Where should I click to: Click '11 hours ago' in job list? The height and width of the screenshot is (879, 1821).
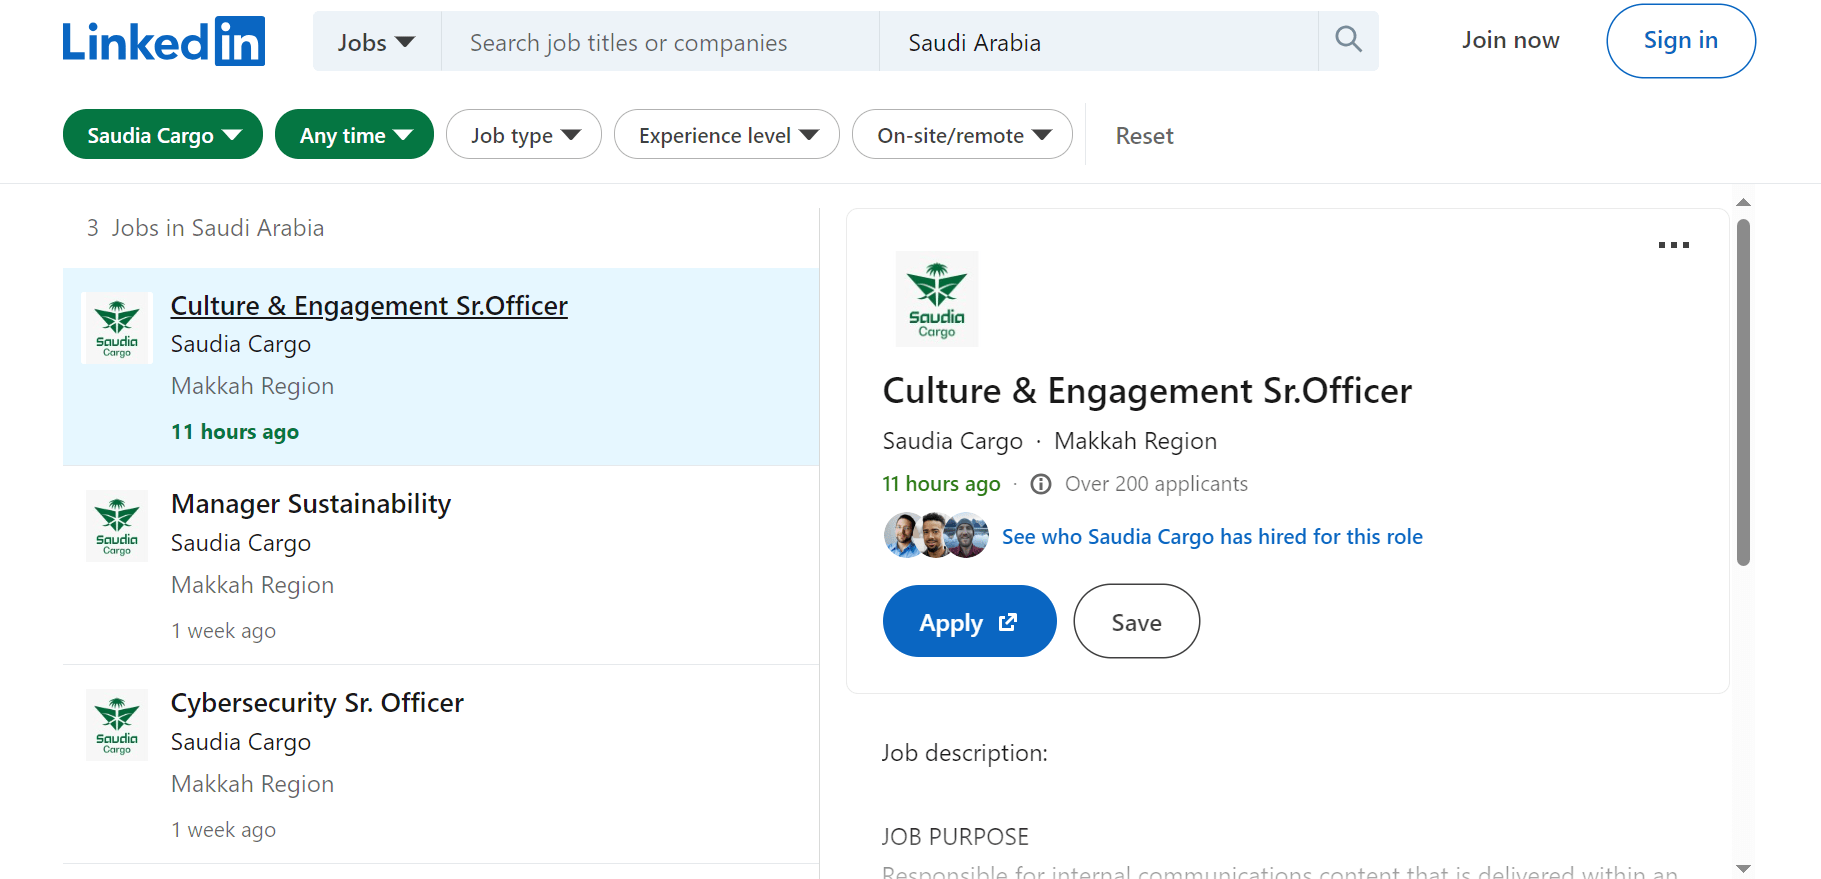click(235, 432)
